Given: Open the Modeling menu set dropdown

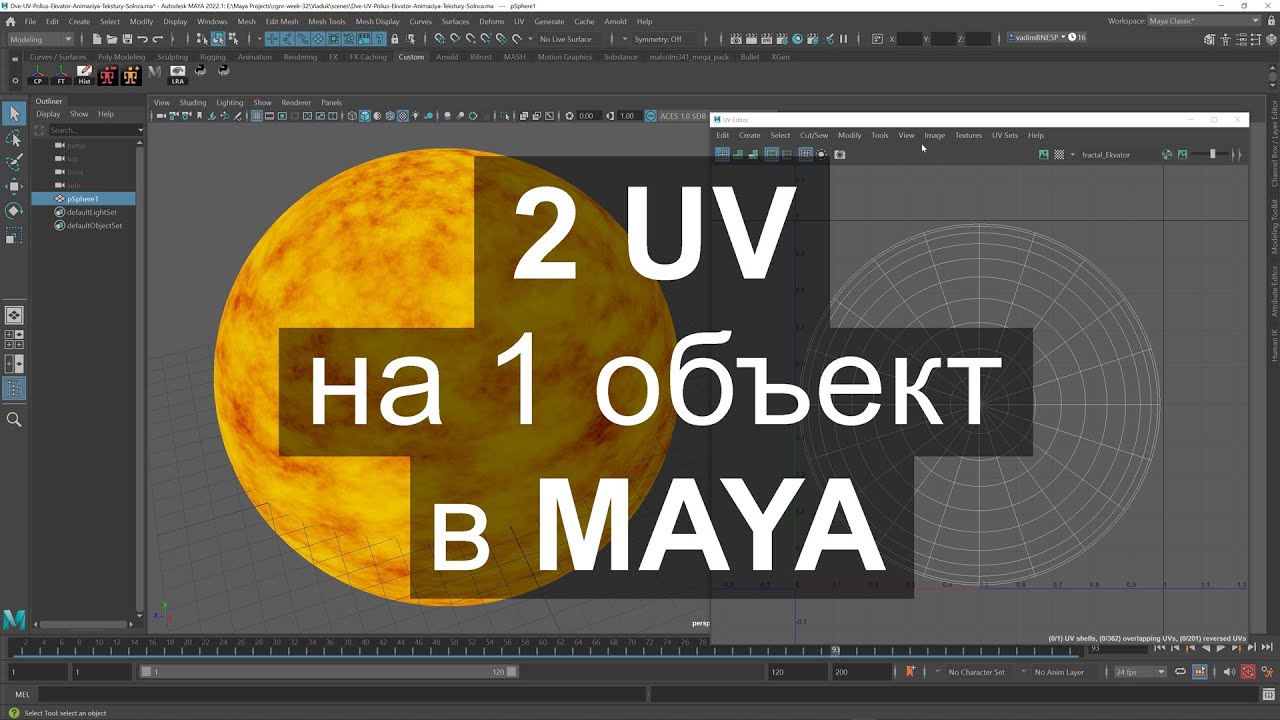Looking at the screenshot, I should [40, 39].
